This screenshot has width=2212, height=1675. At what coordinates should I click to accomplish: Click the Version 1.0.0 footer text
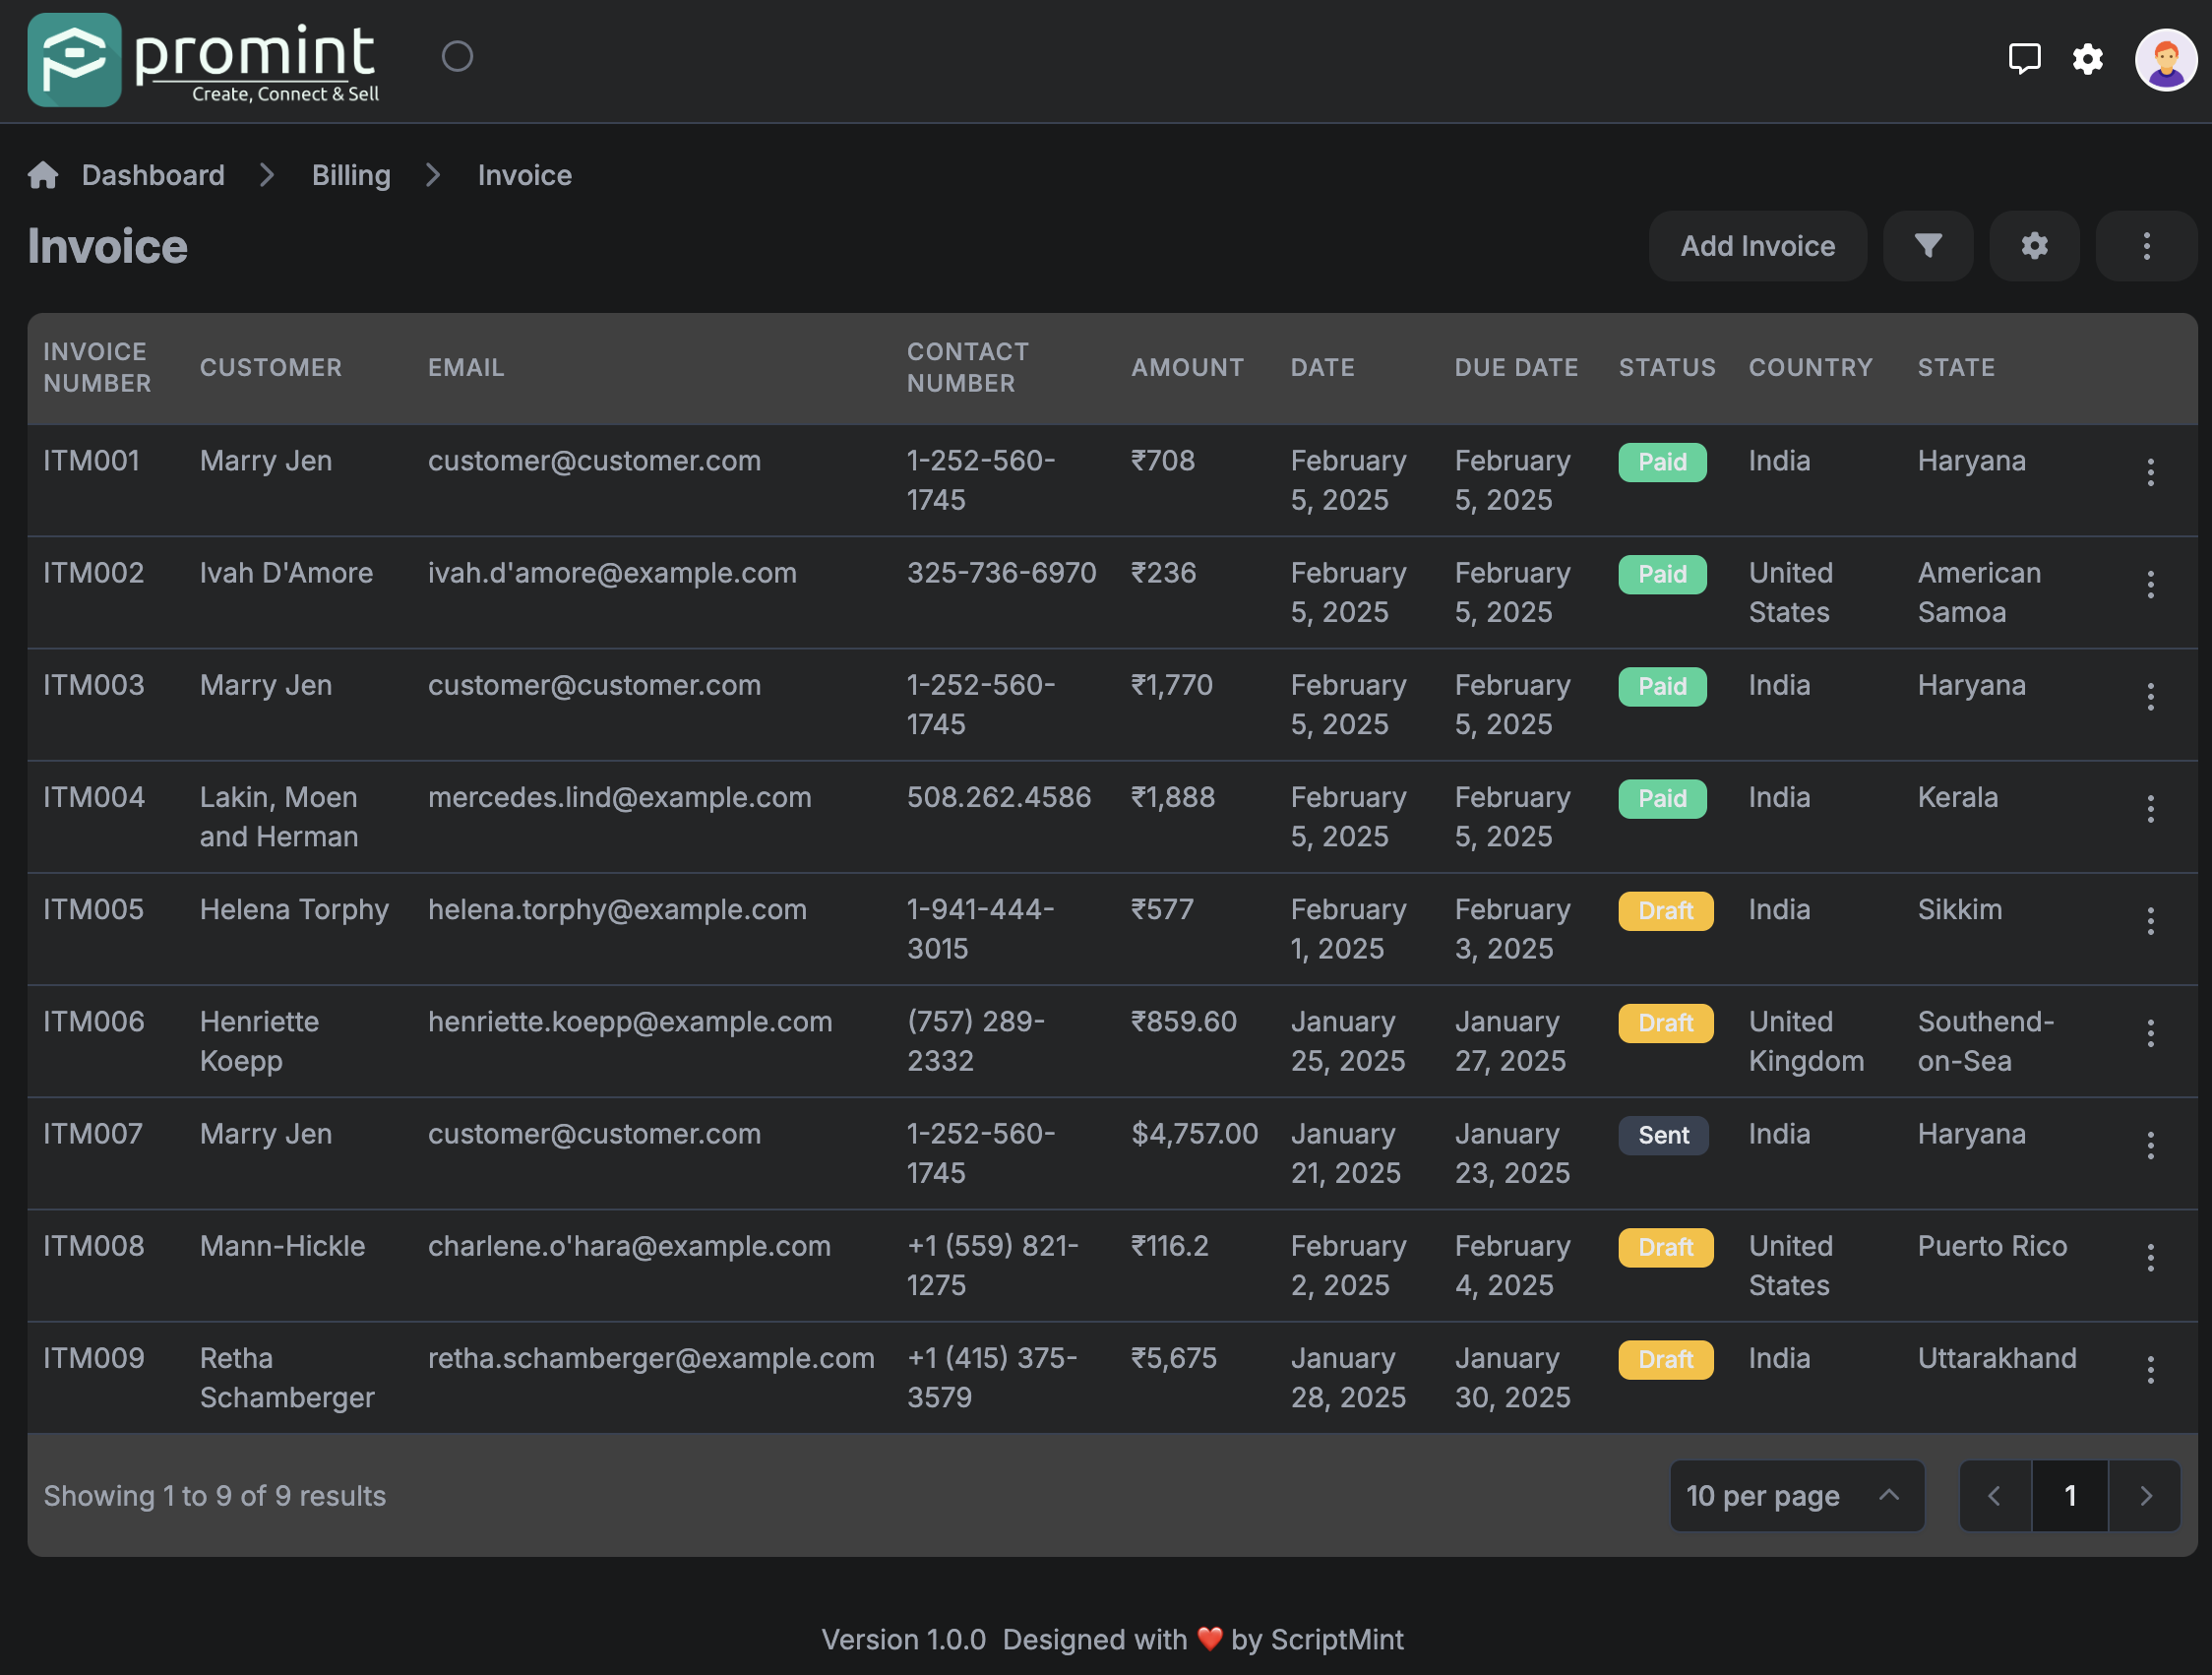click(x=903, y=1639)
